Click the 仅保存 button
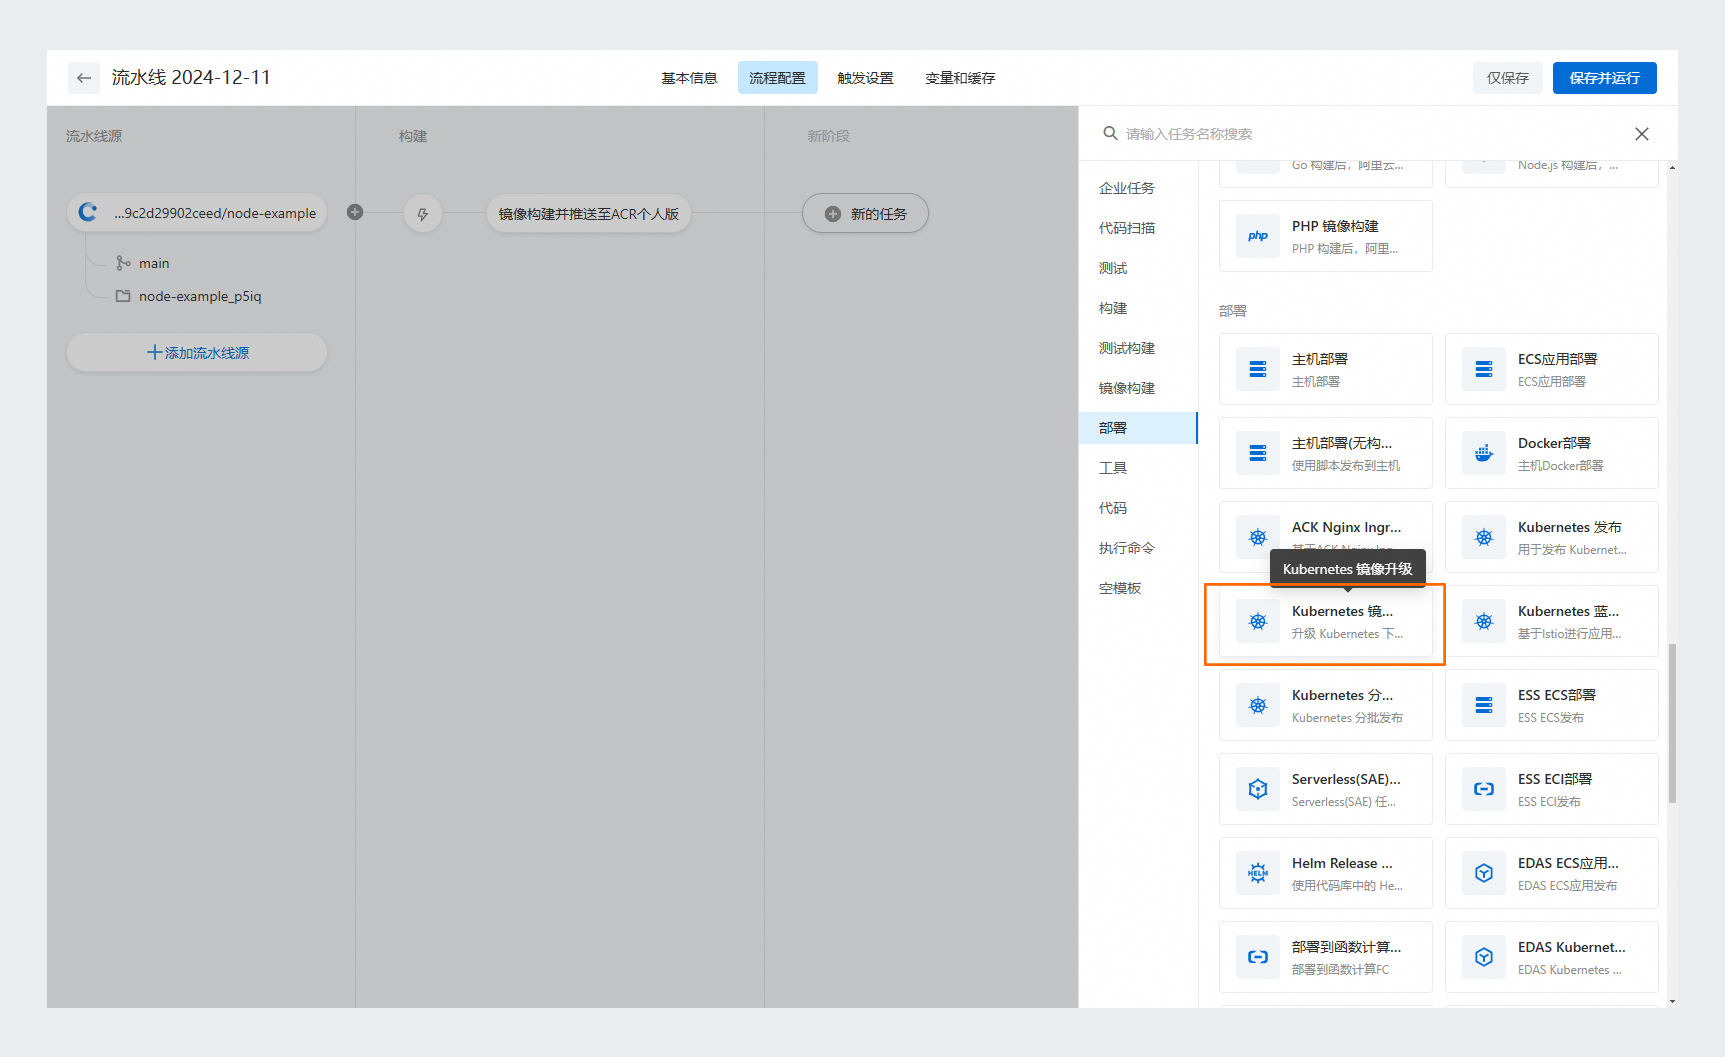Image resolution: width=1725 pixels, height=1057 pixels. click(1507, 78)
